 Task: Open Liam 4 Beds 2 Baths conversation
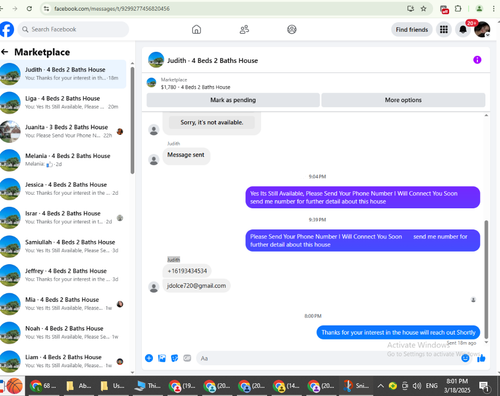[x=63, y=361]
